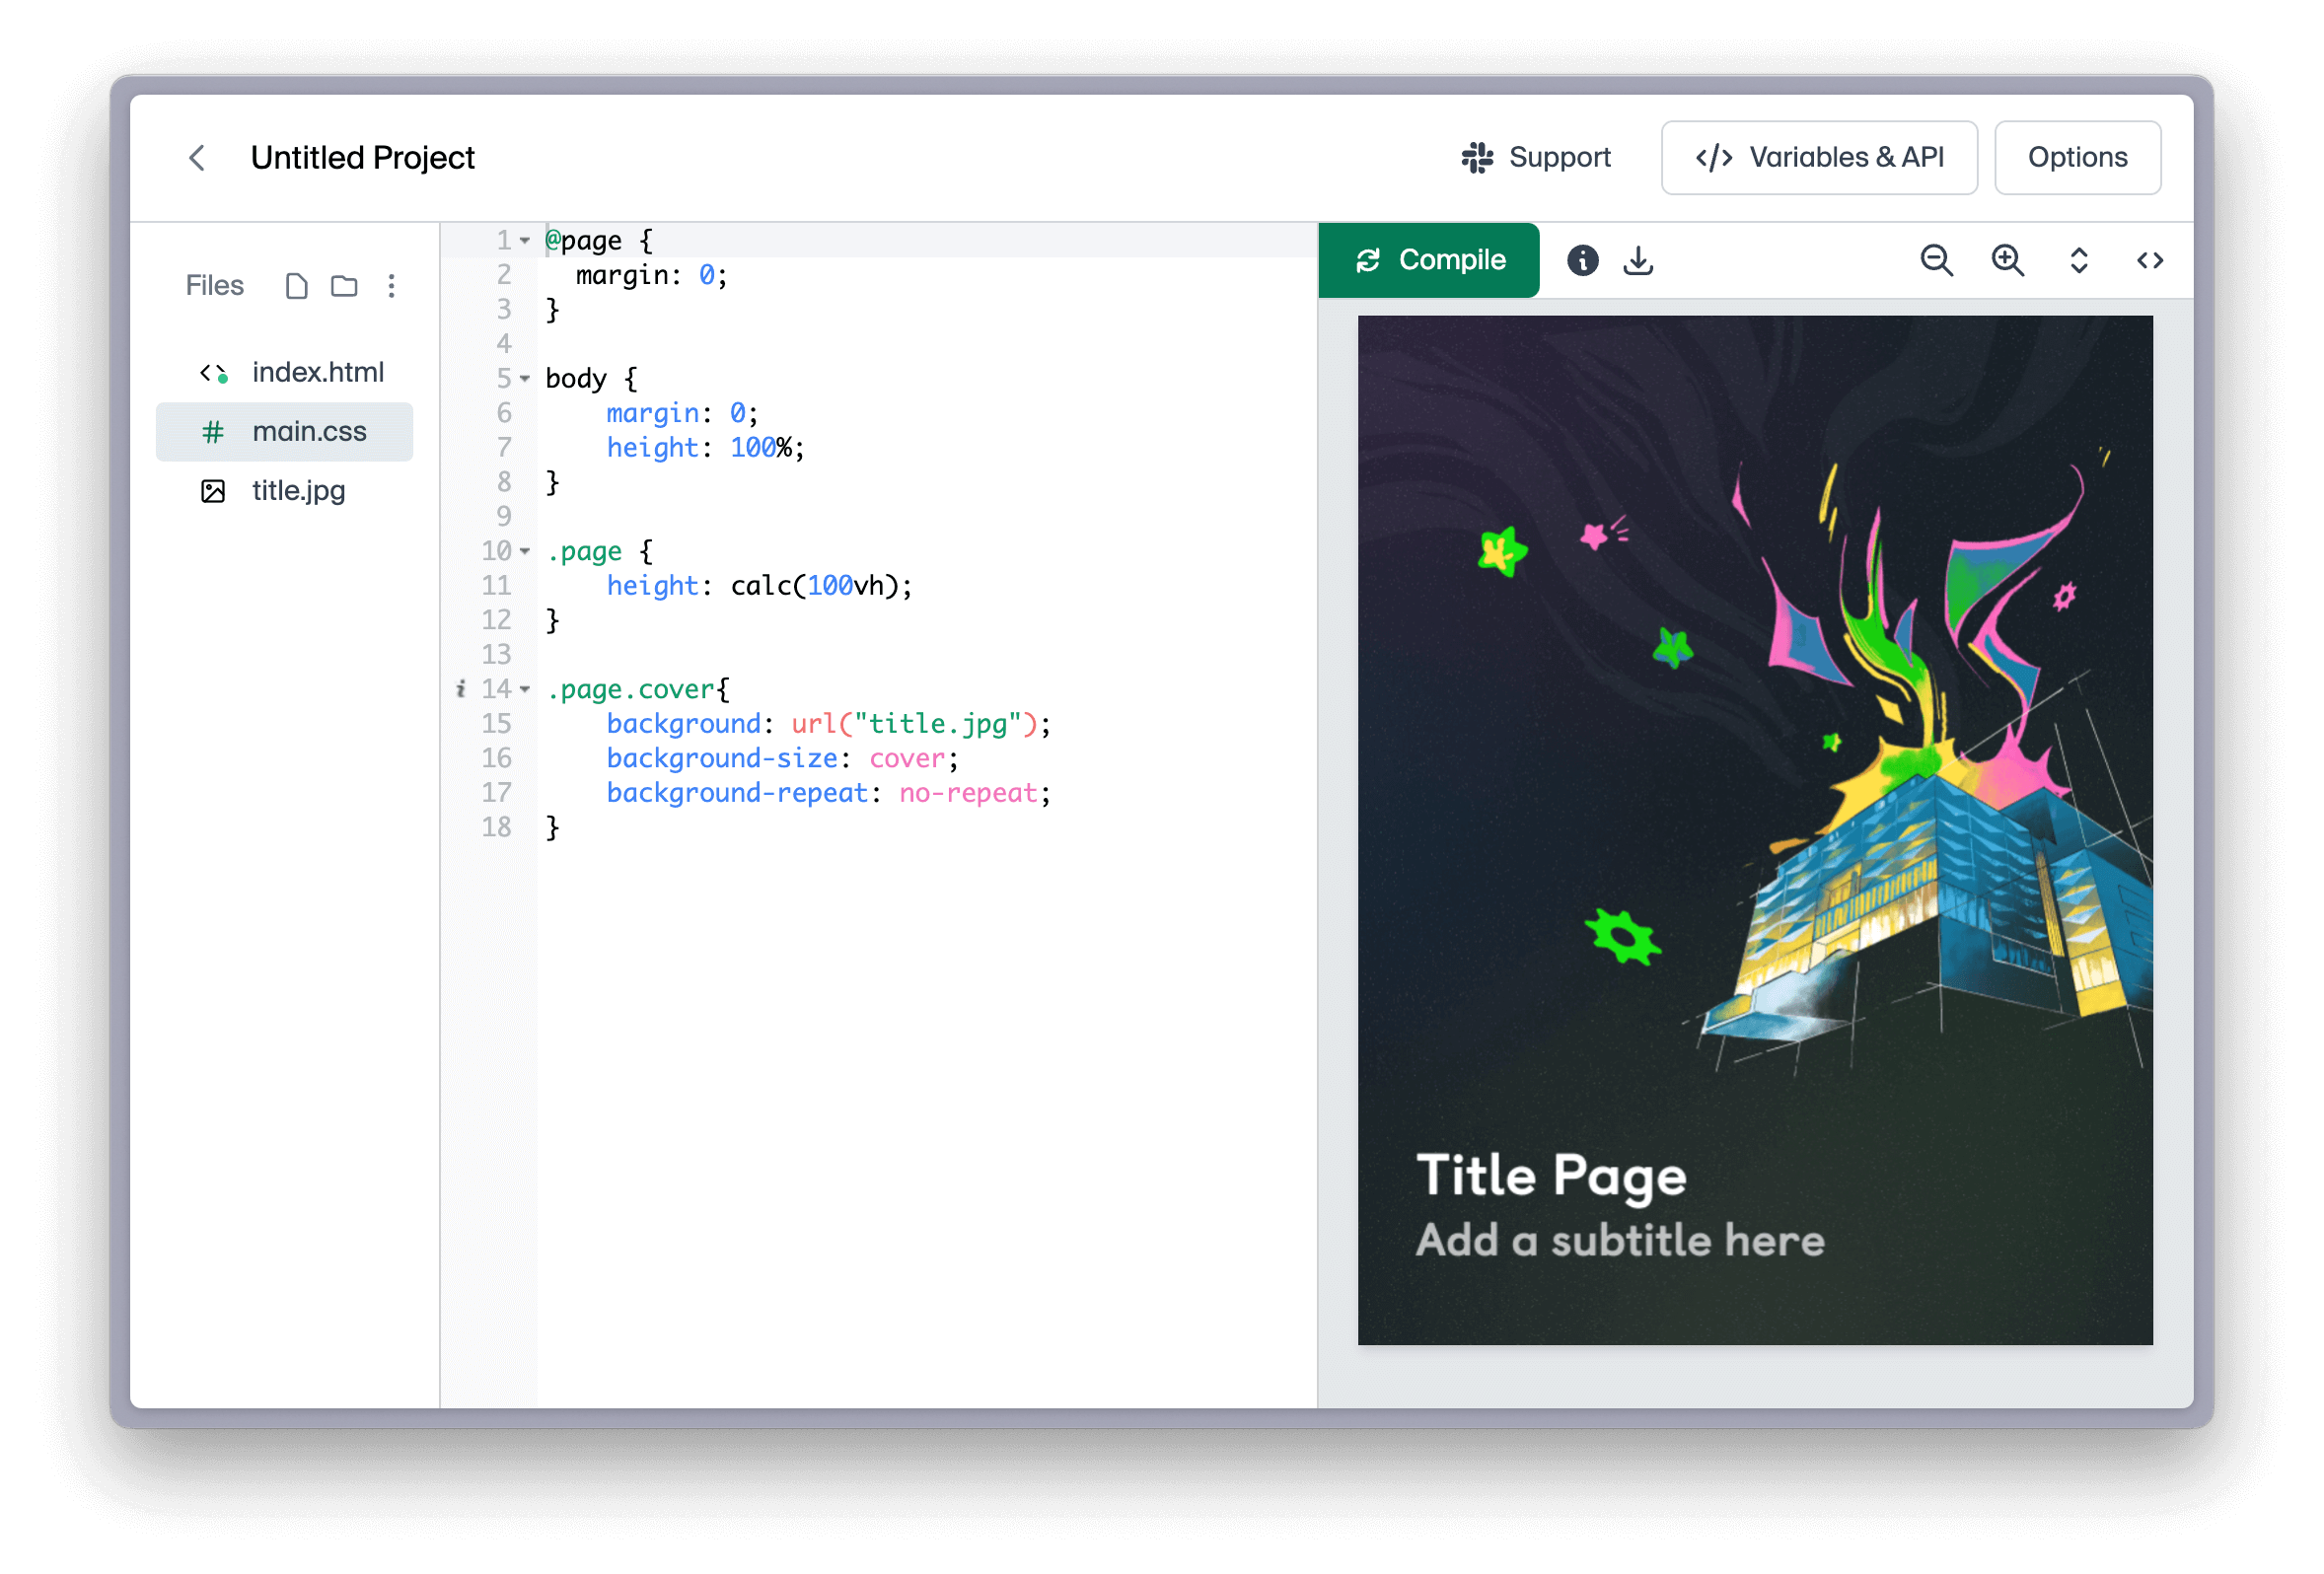Navigate back using the back arrow
This screenshot has width=2324, height=1574.
click(198, 157)
